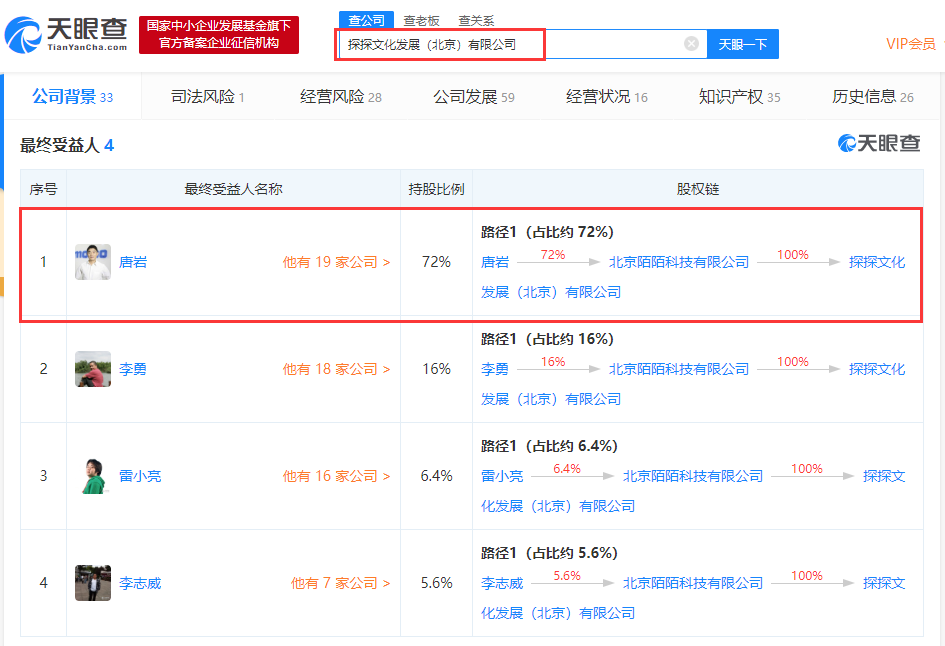Expand 李志威's 他有 7 家公司 link
The height and width of the screenshot is (646, 945).
pyautogui.click(x=340, y=583)
